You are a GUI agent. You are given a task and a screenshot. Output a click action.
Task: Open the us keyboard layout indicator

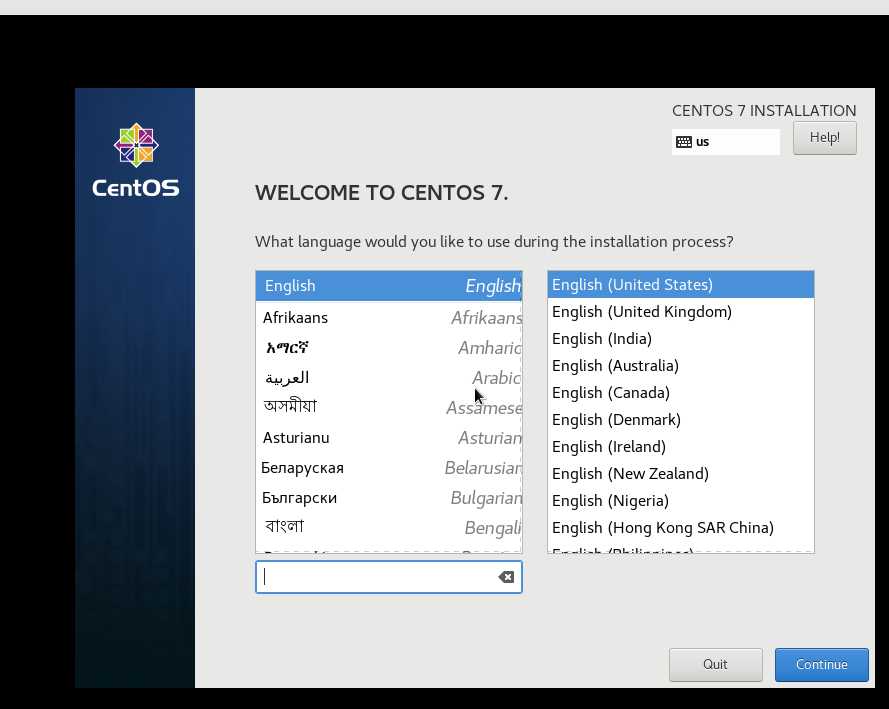pyautogui.click(x=726, y=142)
